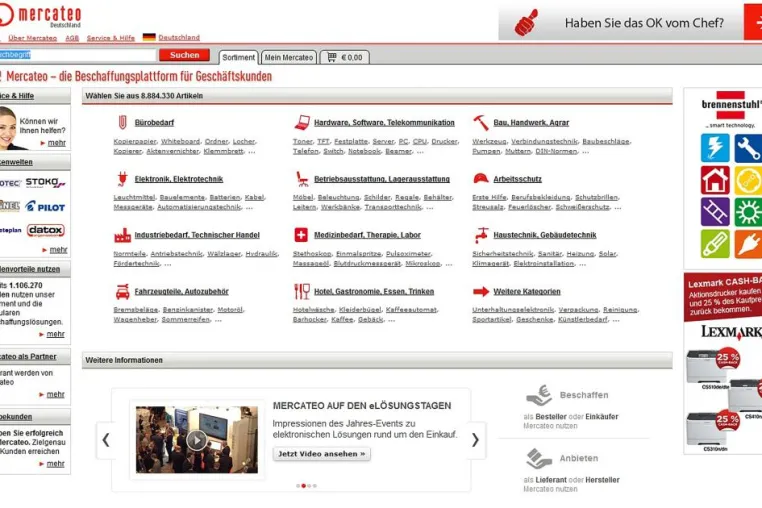
Task: Click the Anbieten hand icon
Action: 539,458
